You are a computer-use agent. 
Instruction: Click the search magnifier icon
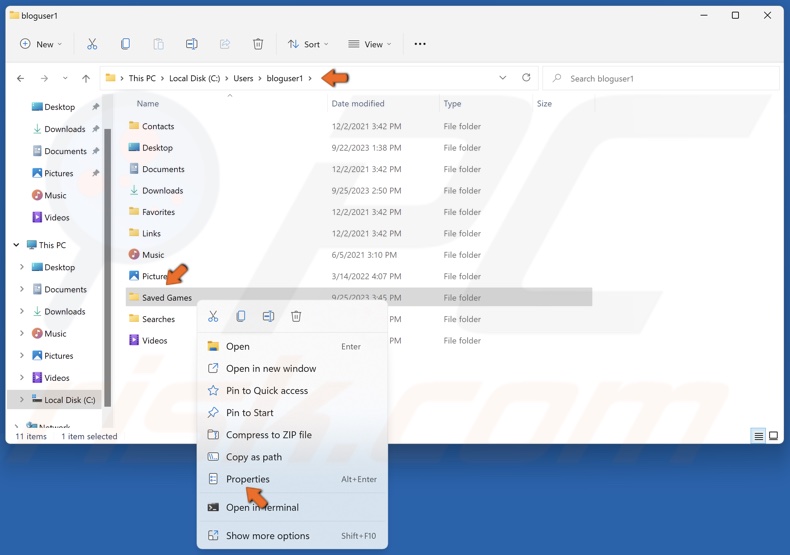pyautogui.click(x=557, y=78)
